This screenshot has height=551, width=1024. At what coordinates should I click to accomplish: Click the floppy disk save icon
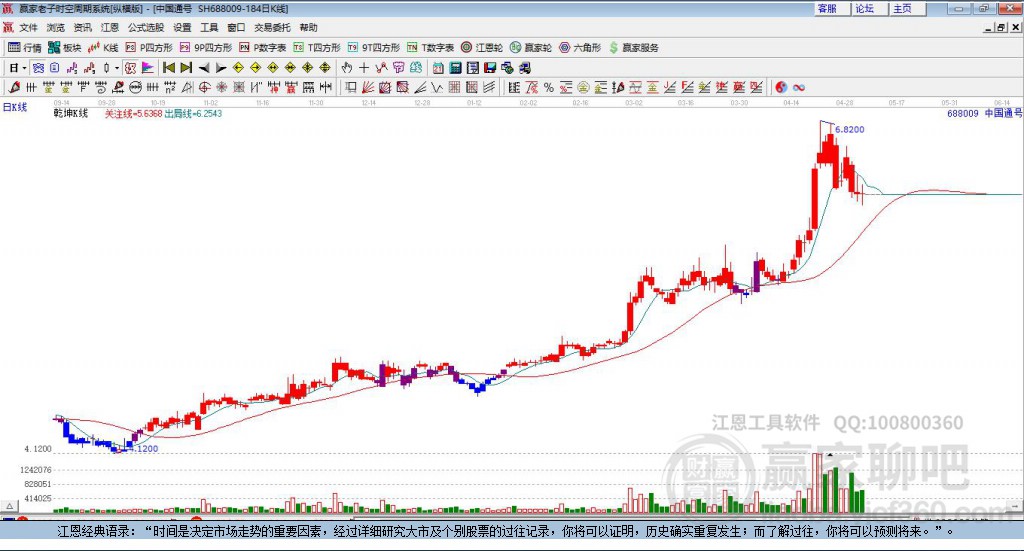tap(490, 68)
